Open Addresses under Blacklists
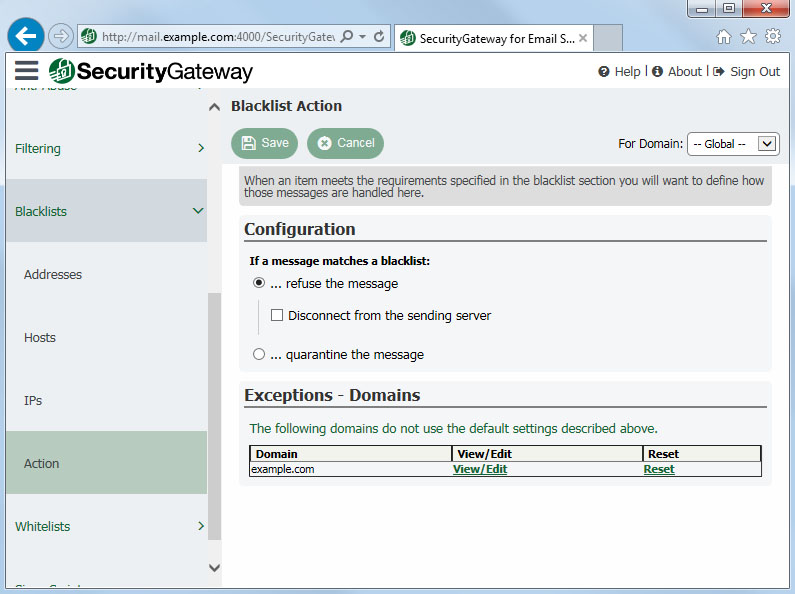The height and width of the screenshot is (594, 795). pyautogui.click(x=53, y=274)
